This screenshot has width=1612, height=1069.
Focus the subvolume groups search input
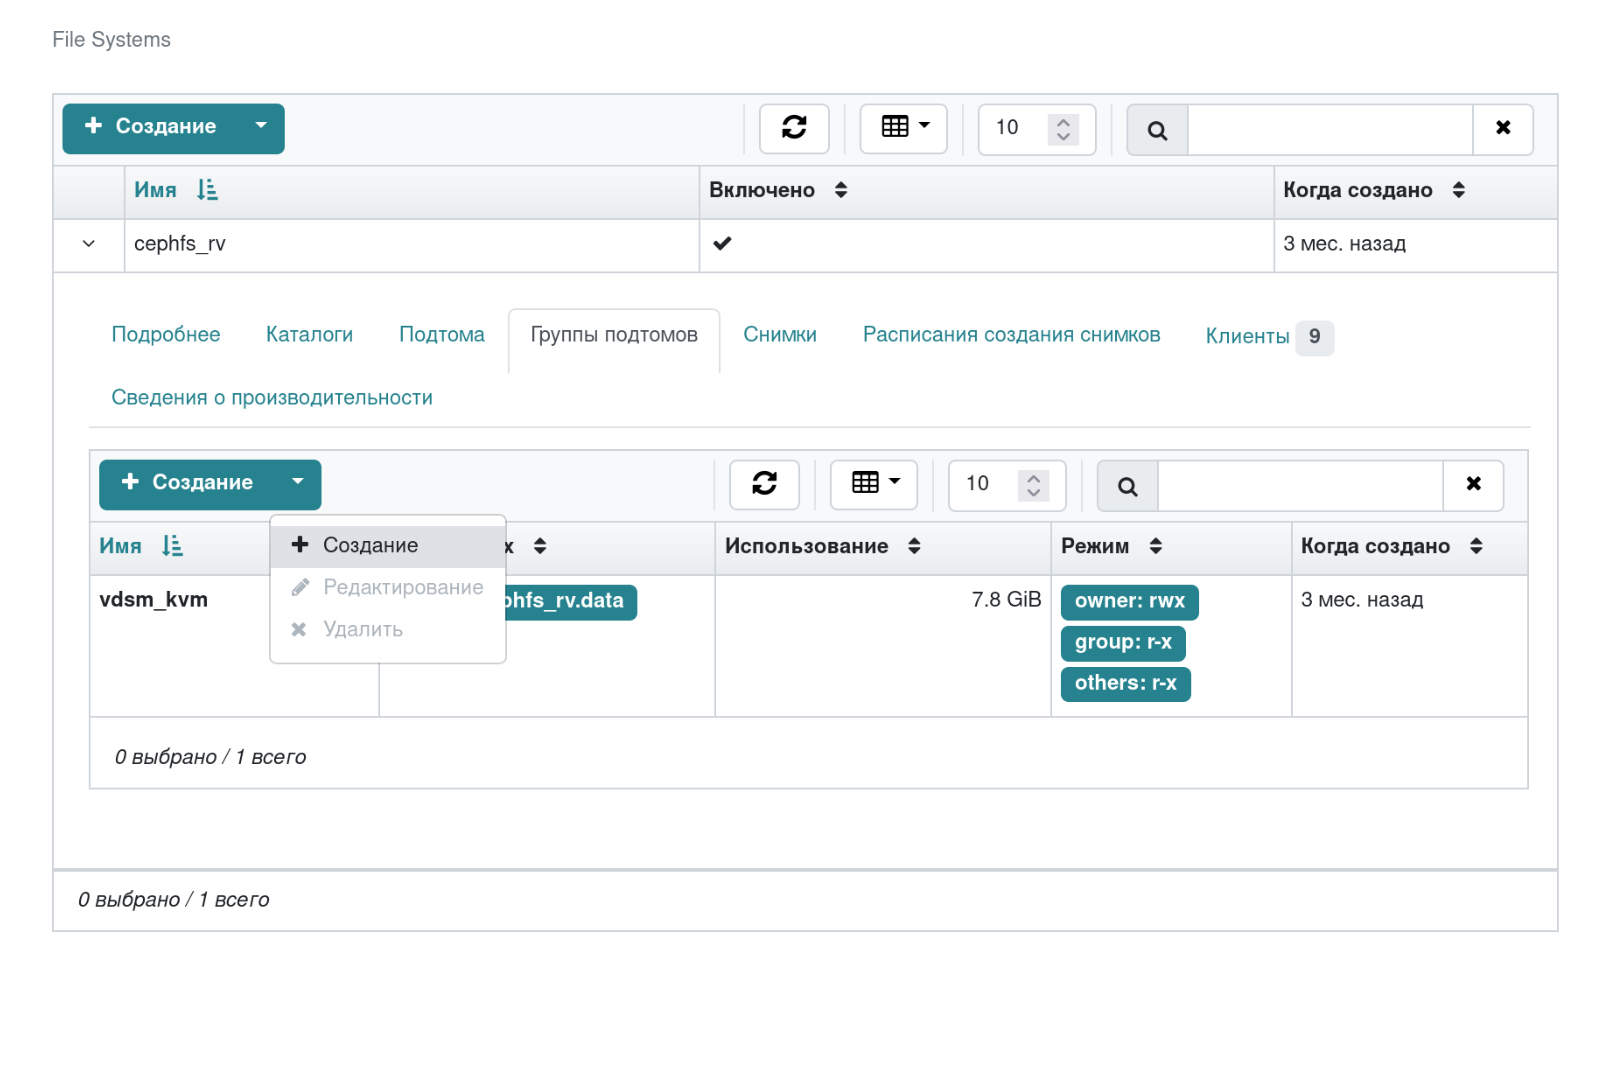pos(1299,485)
